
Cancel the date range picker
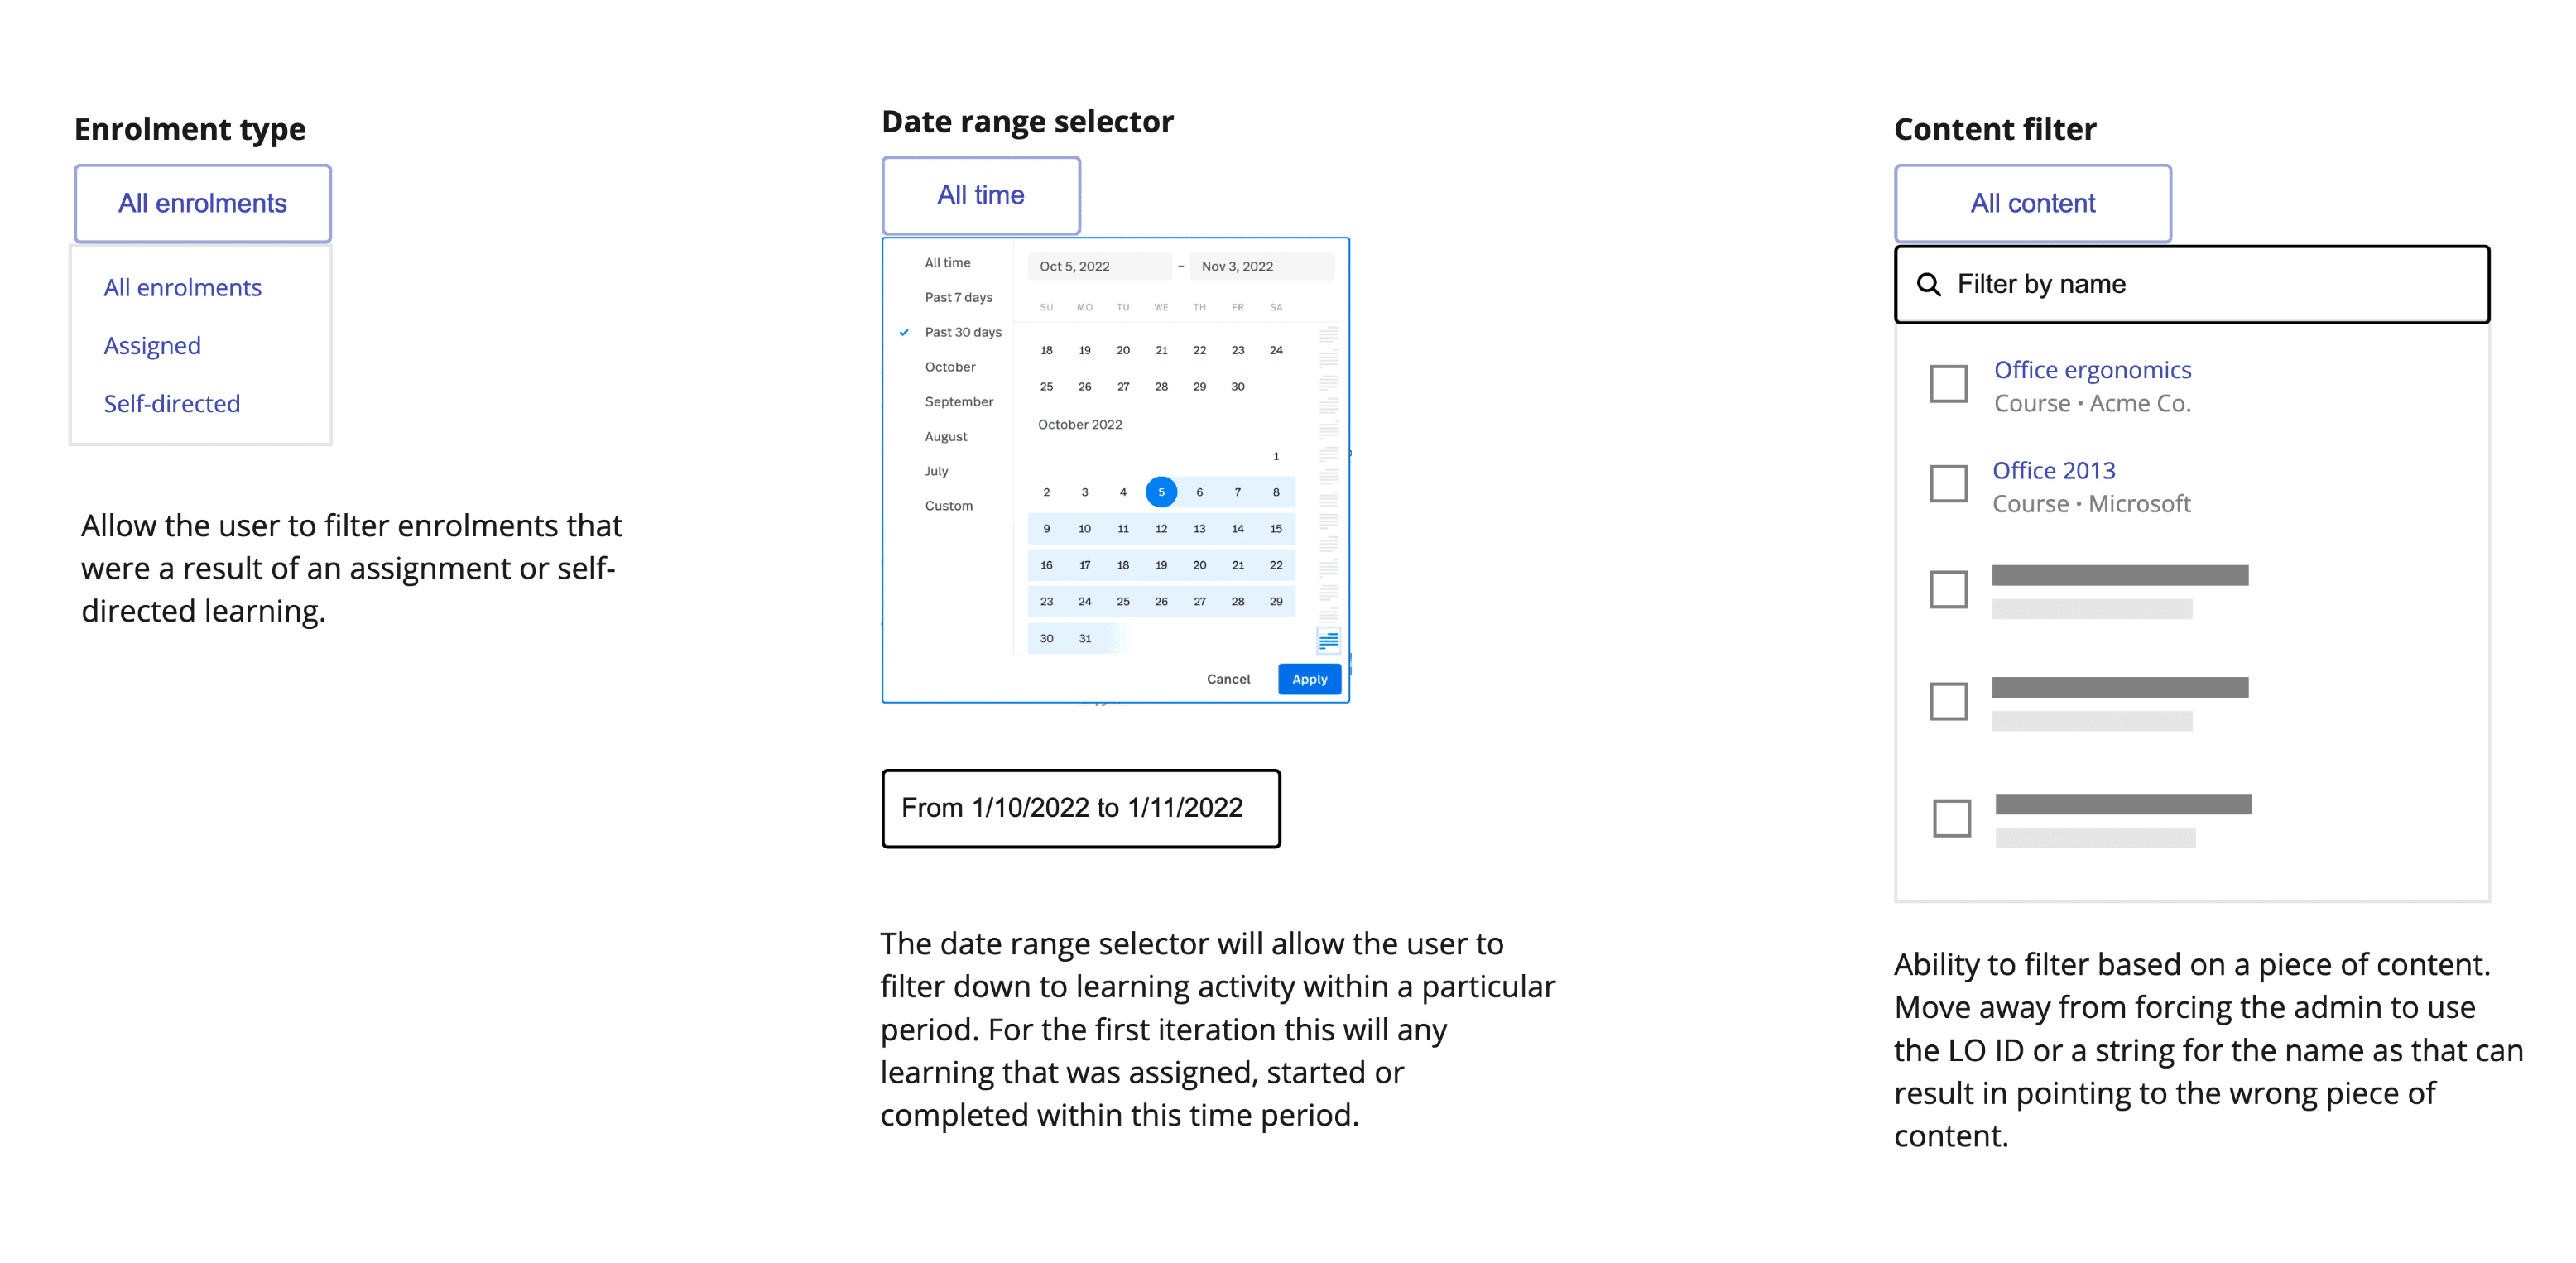pos(1228,679)
